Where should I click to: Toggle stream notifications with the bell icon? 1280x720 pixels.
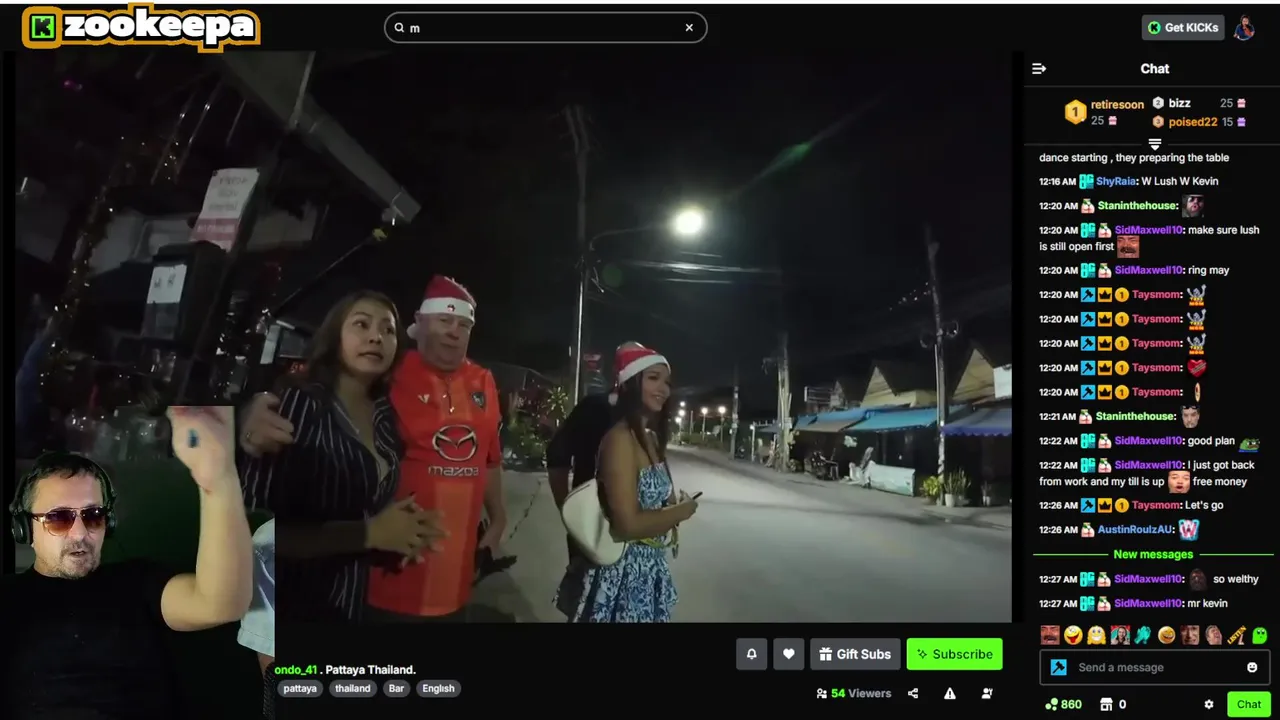tap(752, 654)
